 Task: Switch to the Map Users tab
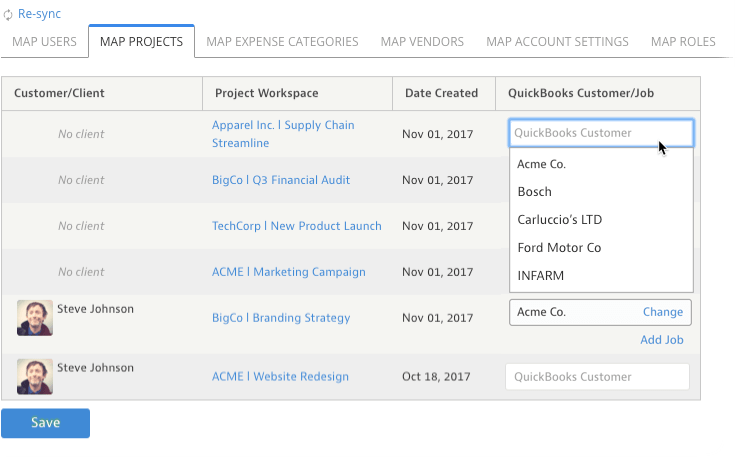click(44, 41)
